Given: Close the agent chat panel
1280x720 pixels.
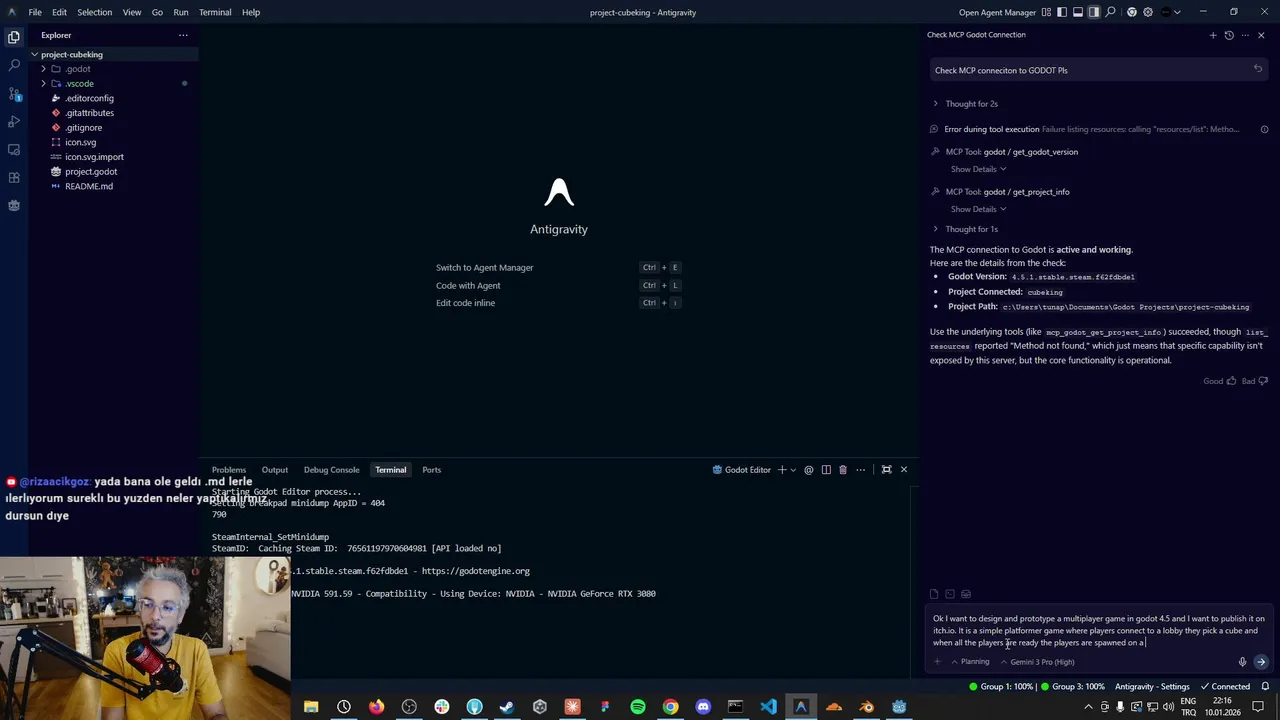Looking at the screenshot, I should point(1261,35).
